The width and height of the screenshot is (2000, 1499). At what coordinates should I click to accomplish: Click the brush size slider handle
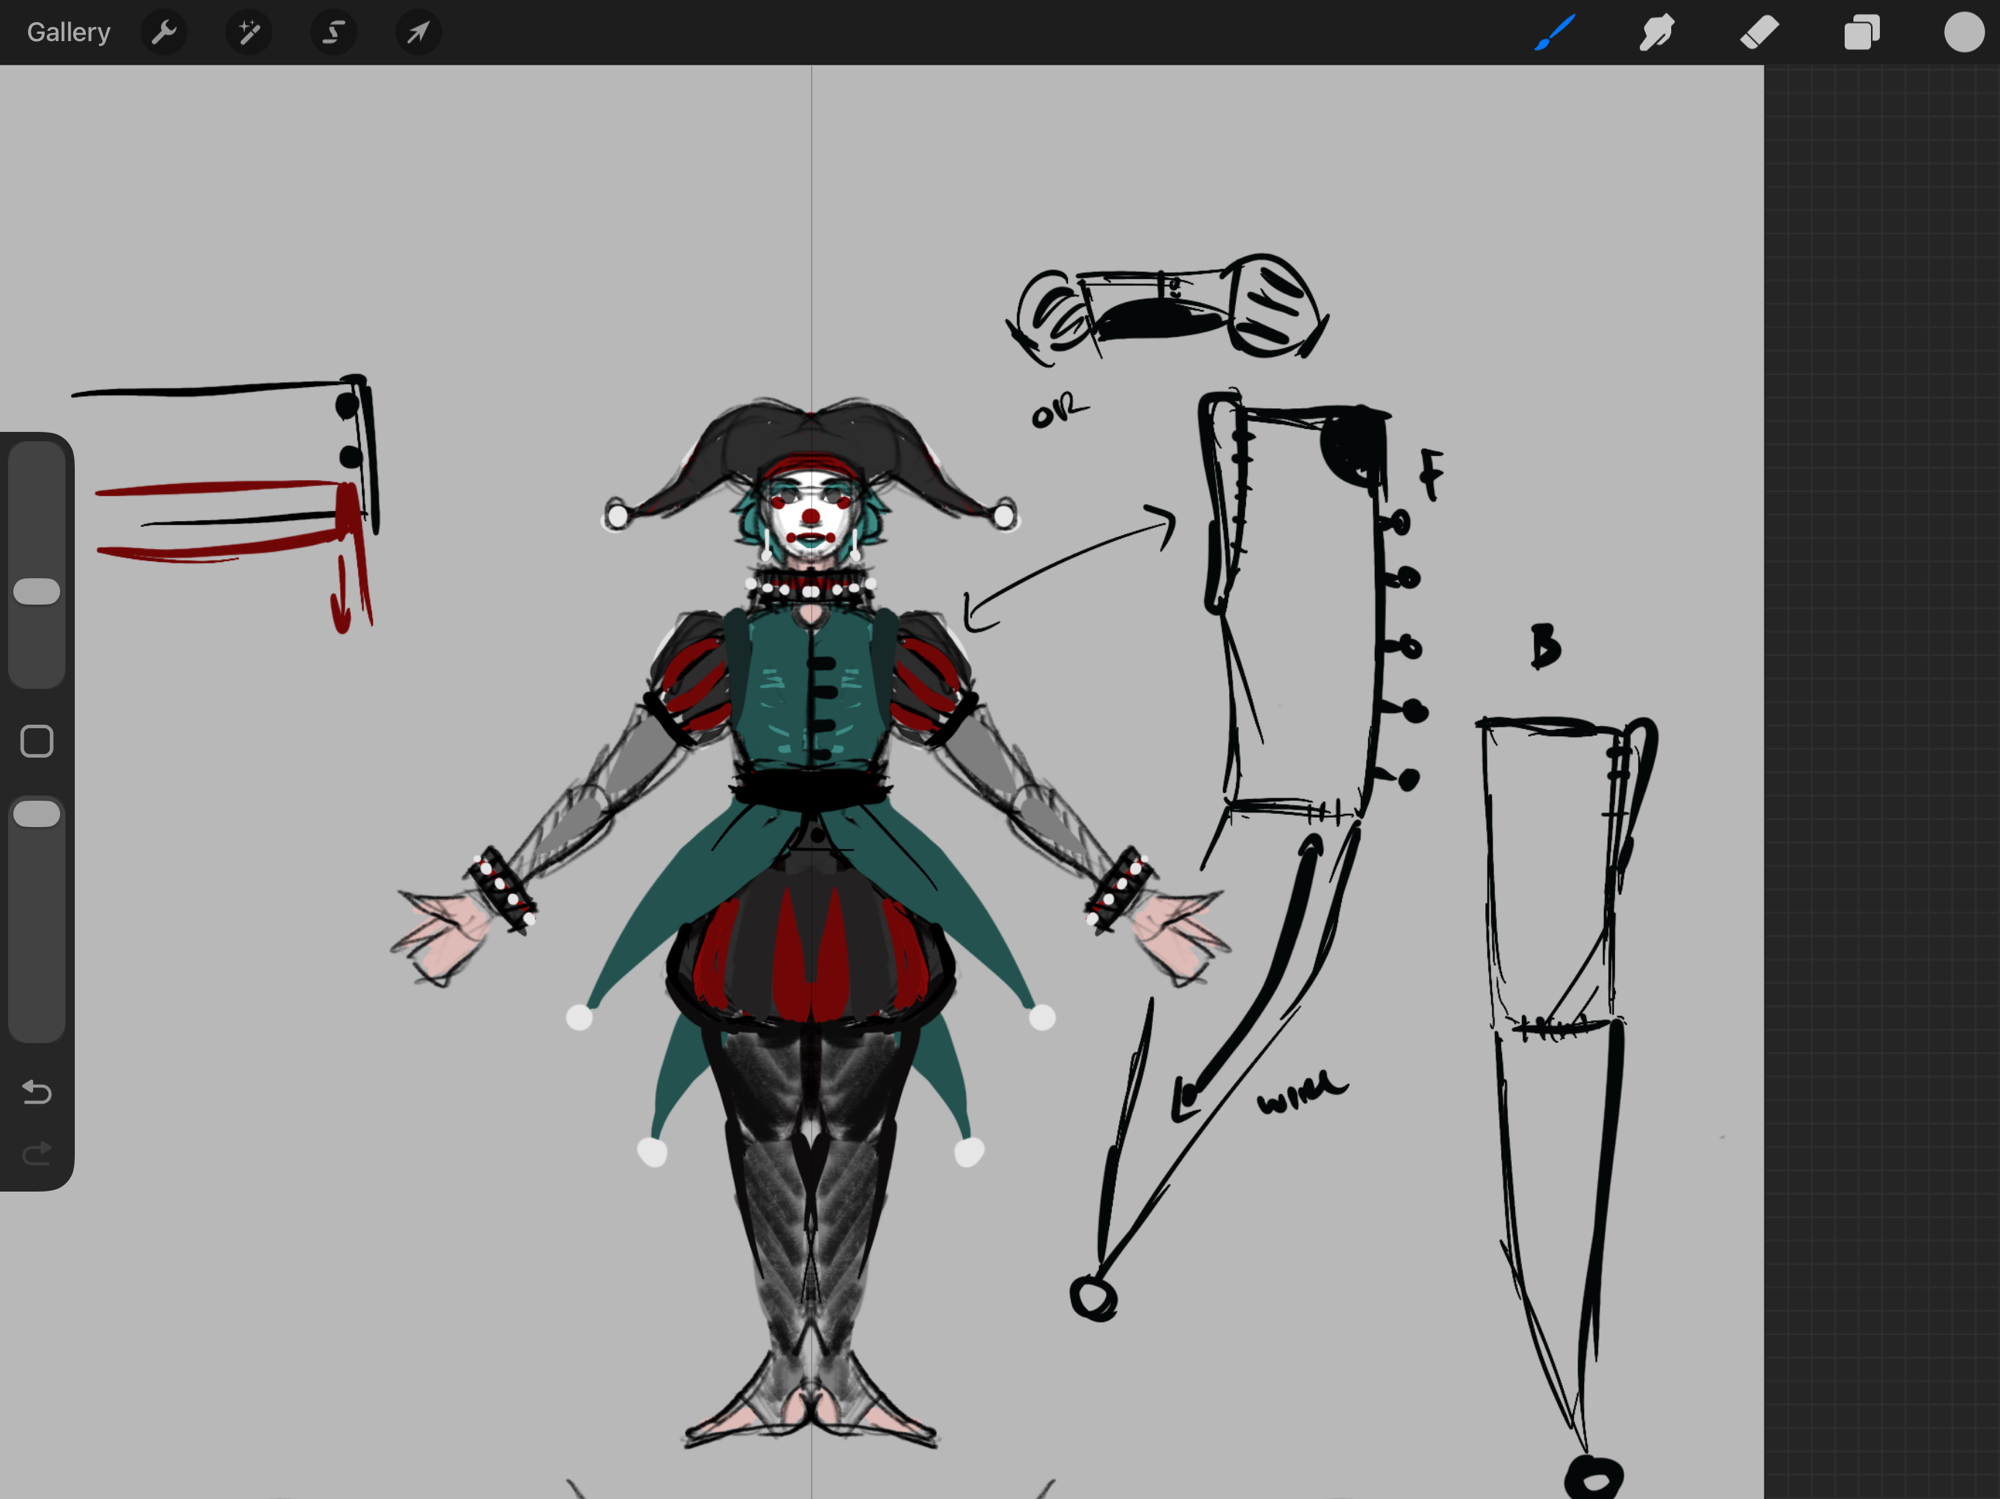pyautogui.click(x=37, y=591)
